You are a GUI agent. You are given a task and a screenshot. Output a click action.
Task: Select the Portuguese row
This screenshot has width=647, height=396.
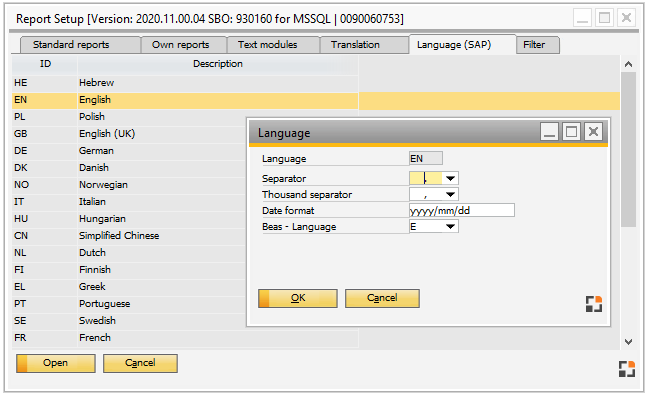[x=129, y=304]
